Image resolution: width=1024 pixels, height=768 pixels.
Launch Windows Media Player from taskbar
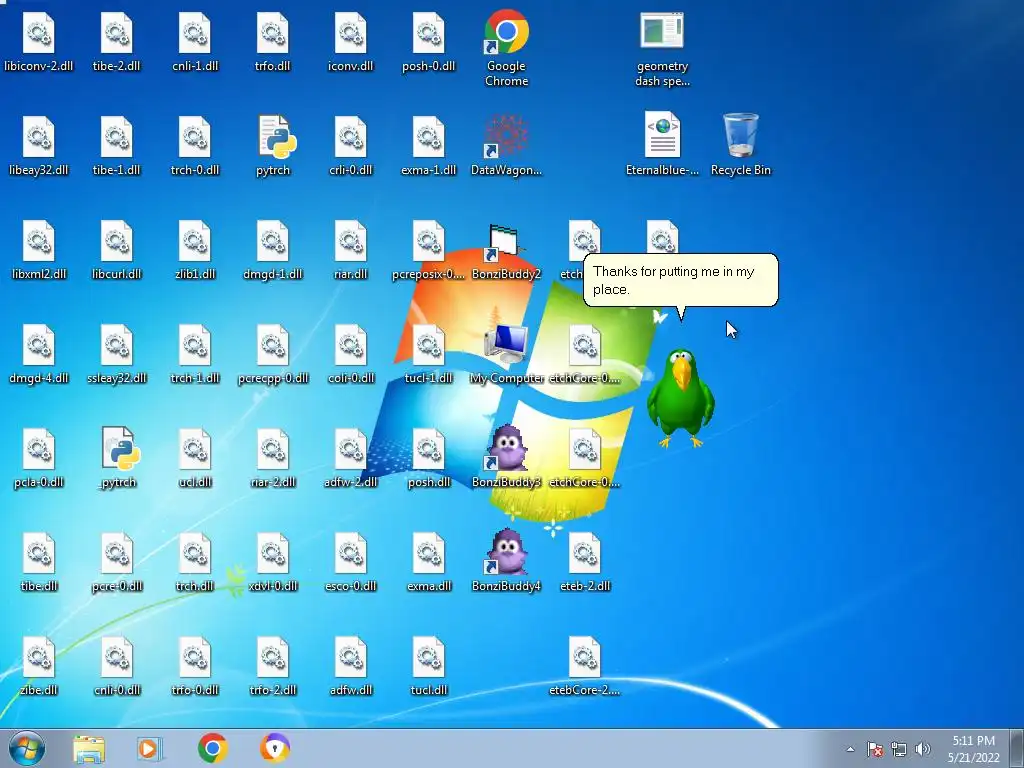point(150,749)
